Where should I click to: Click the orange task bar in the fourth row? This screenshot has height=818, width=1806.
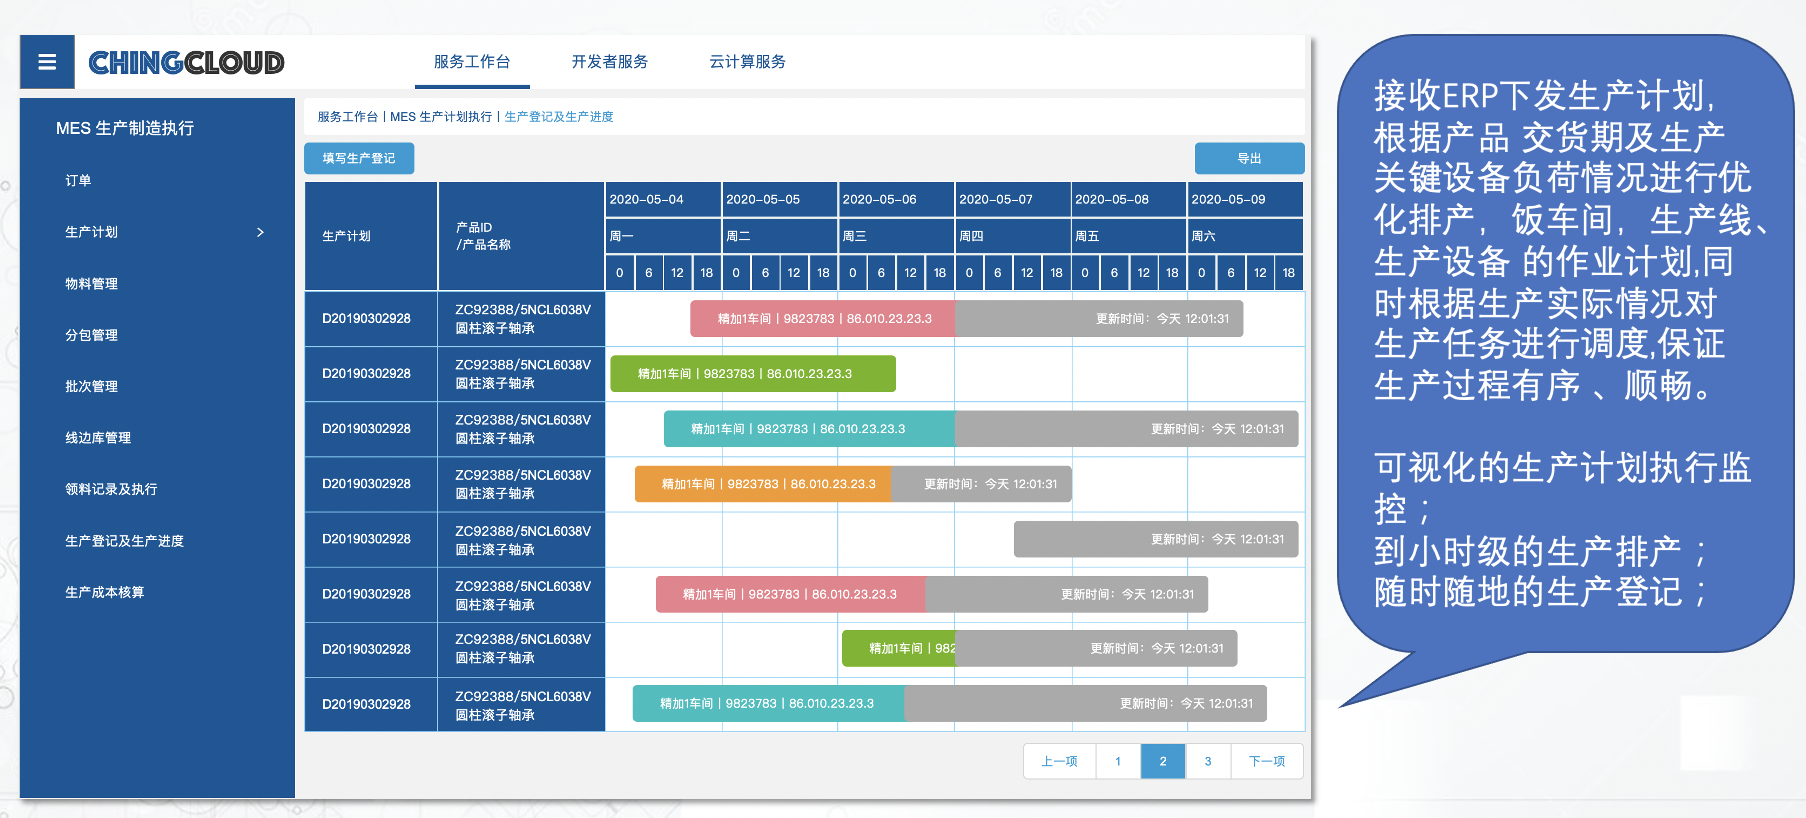point(763,484)
